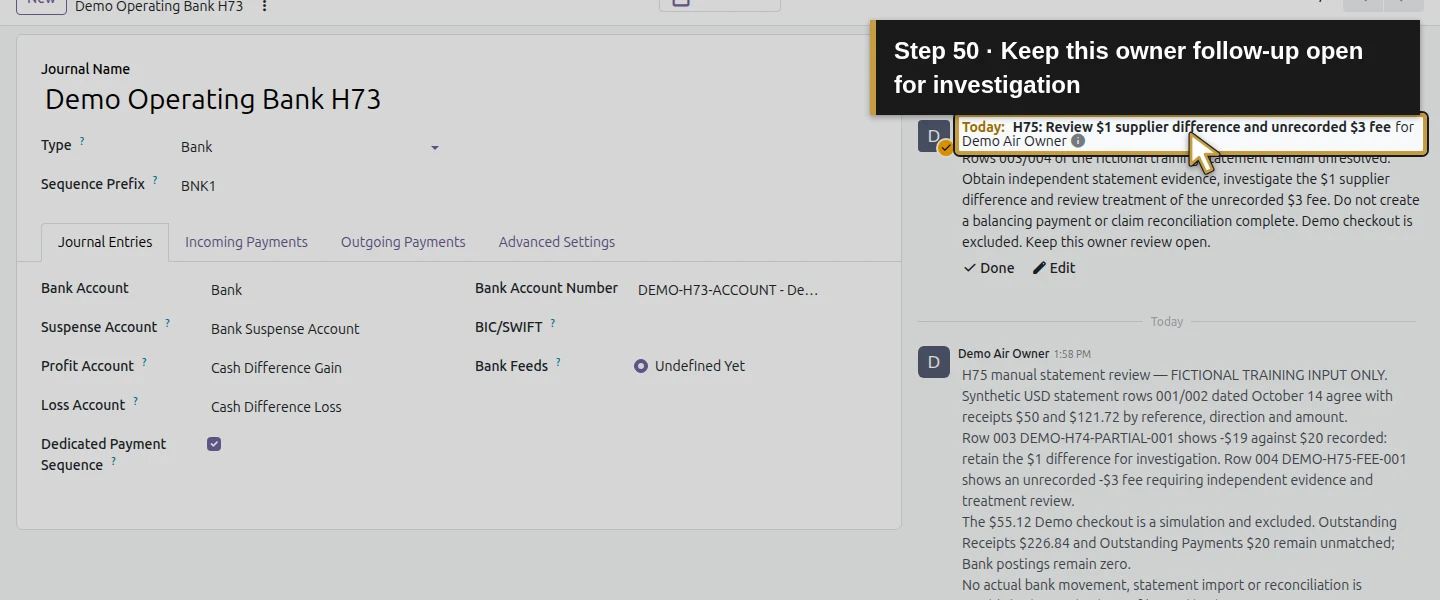Edit the H75 review activity

coord(1054,268)
